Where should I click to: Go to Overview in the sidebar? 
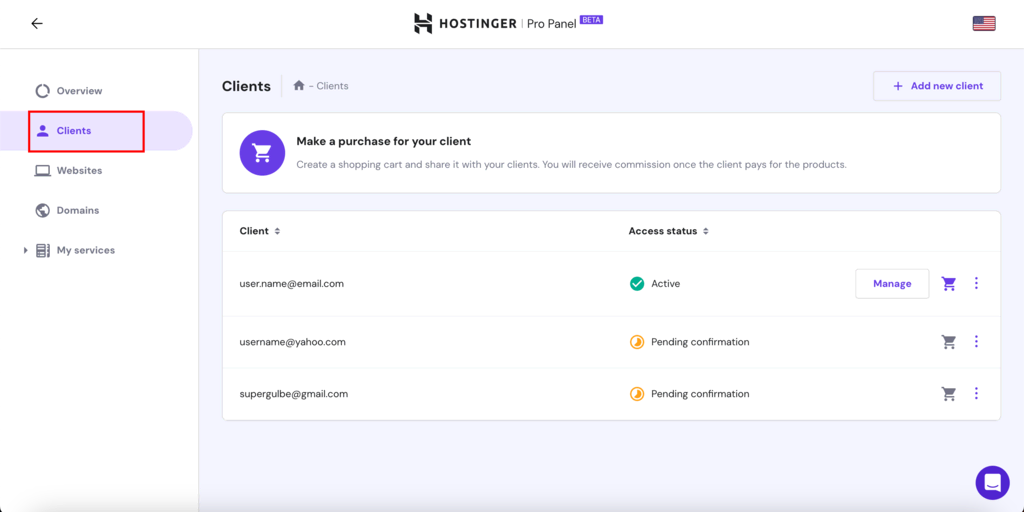coord(78,91)
